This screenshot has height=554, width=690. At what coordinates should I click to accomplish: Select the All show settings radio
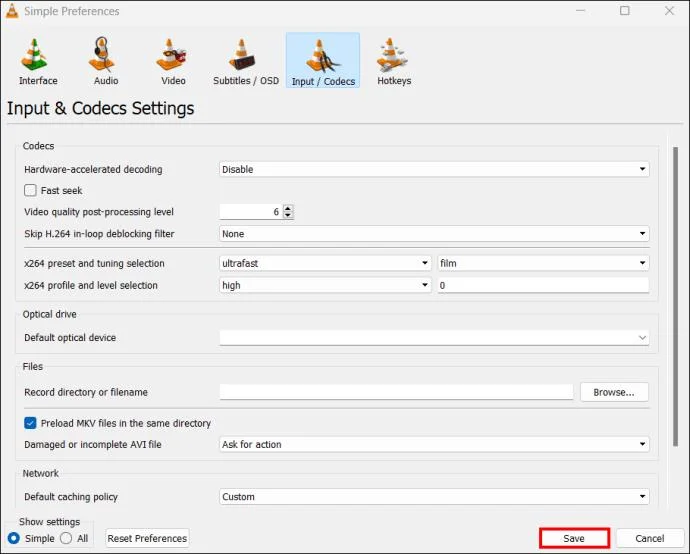[66, 538]
